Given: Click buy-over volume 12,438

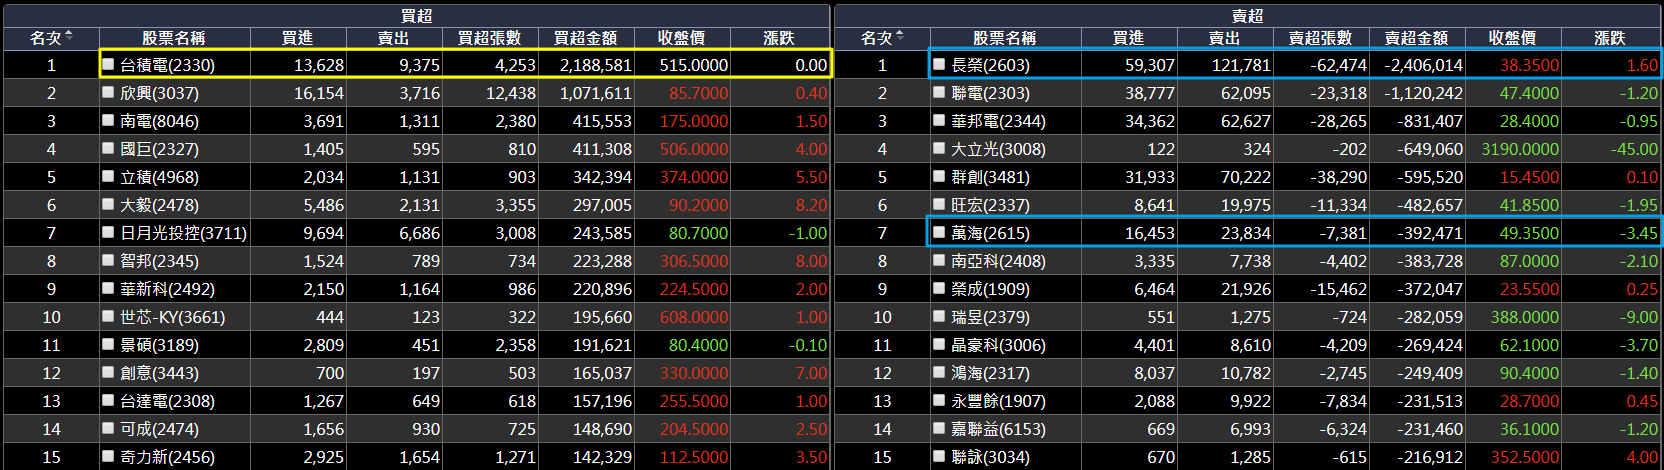Looking at the screenshot, I should 510,93.
